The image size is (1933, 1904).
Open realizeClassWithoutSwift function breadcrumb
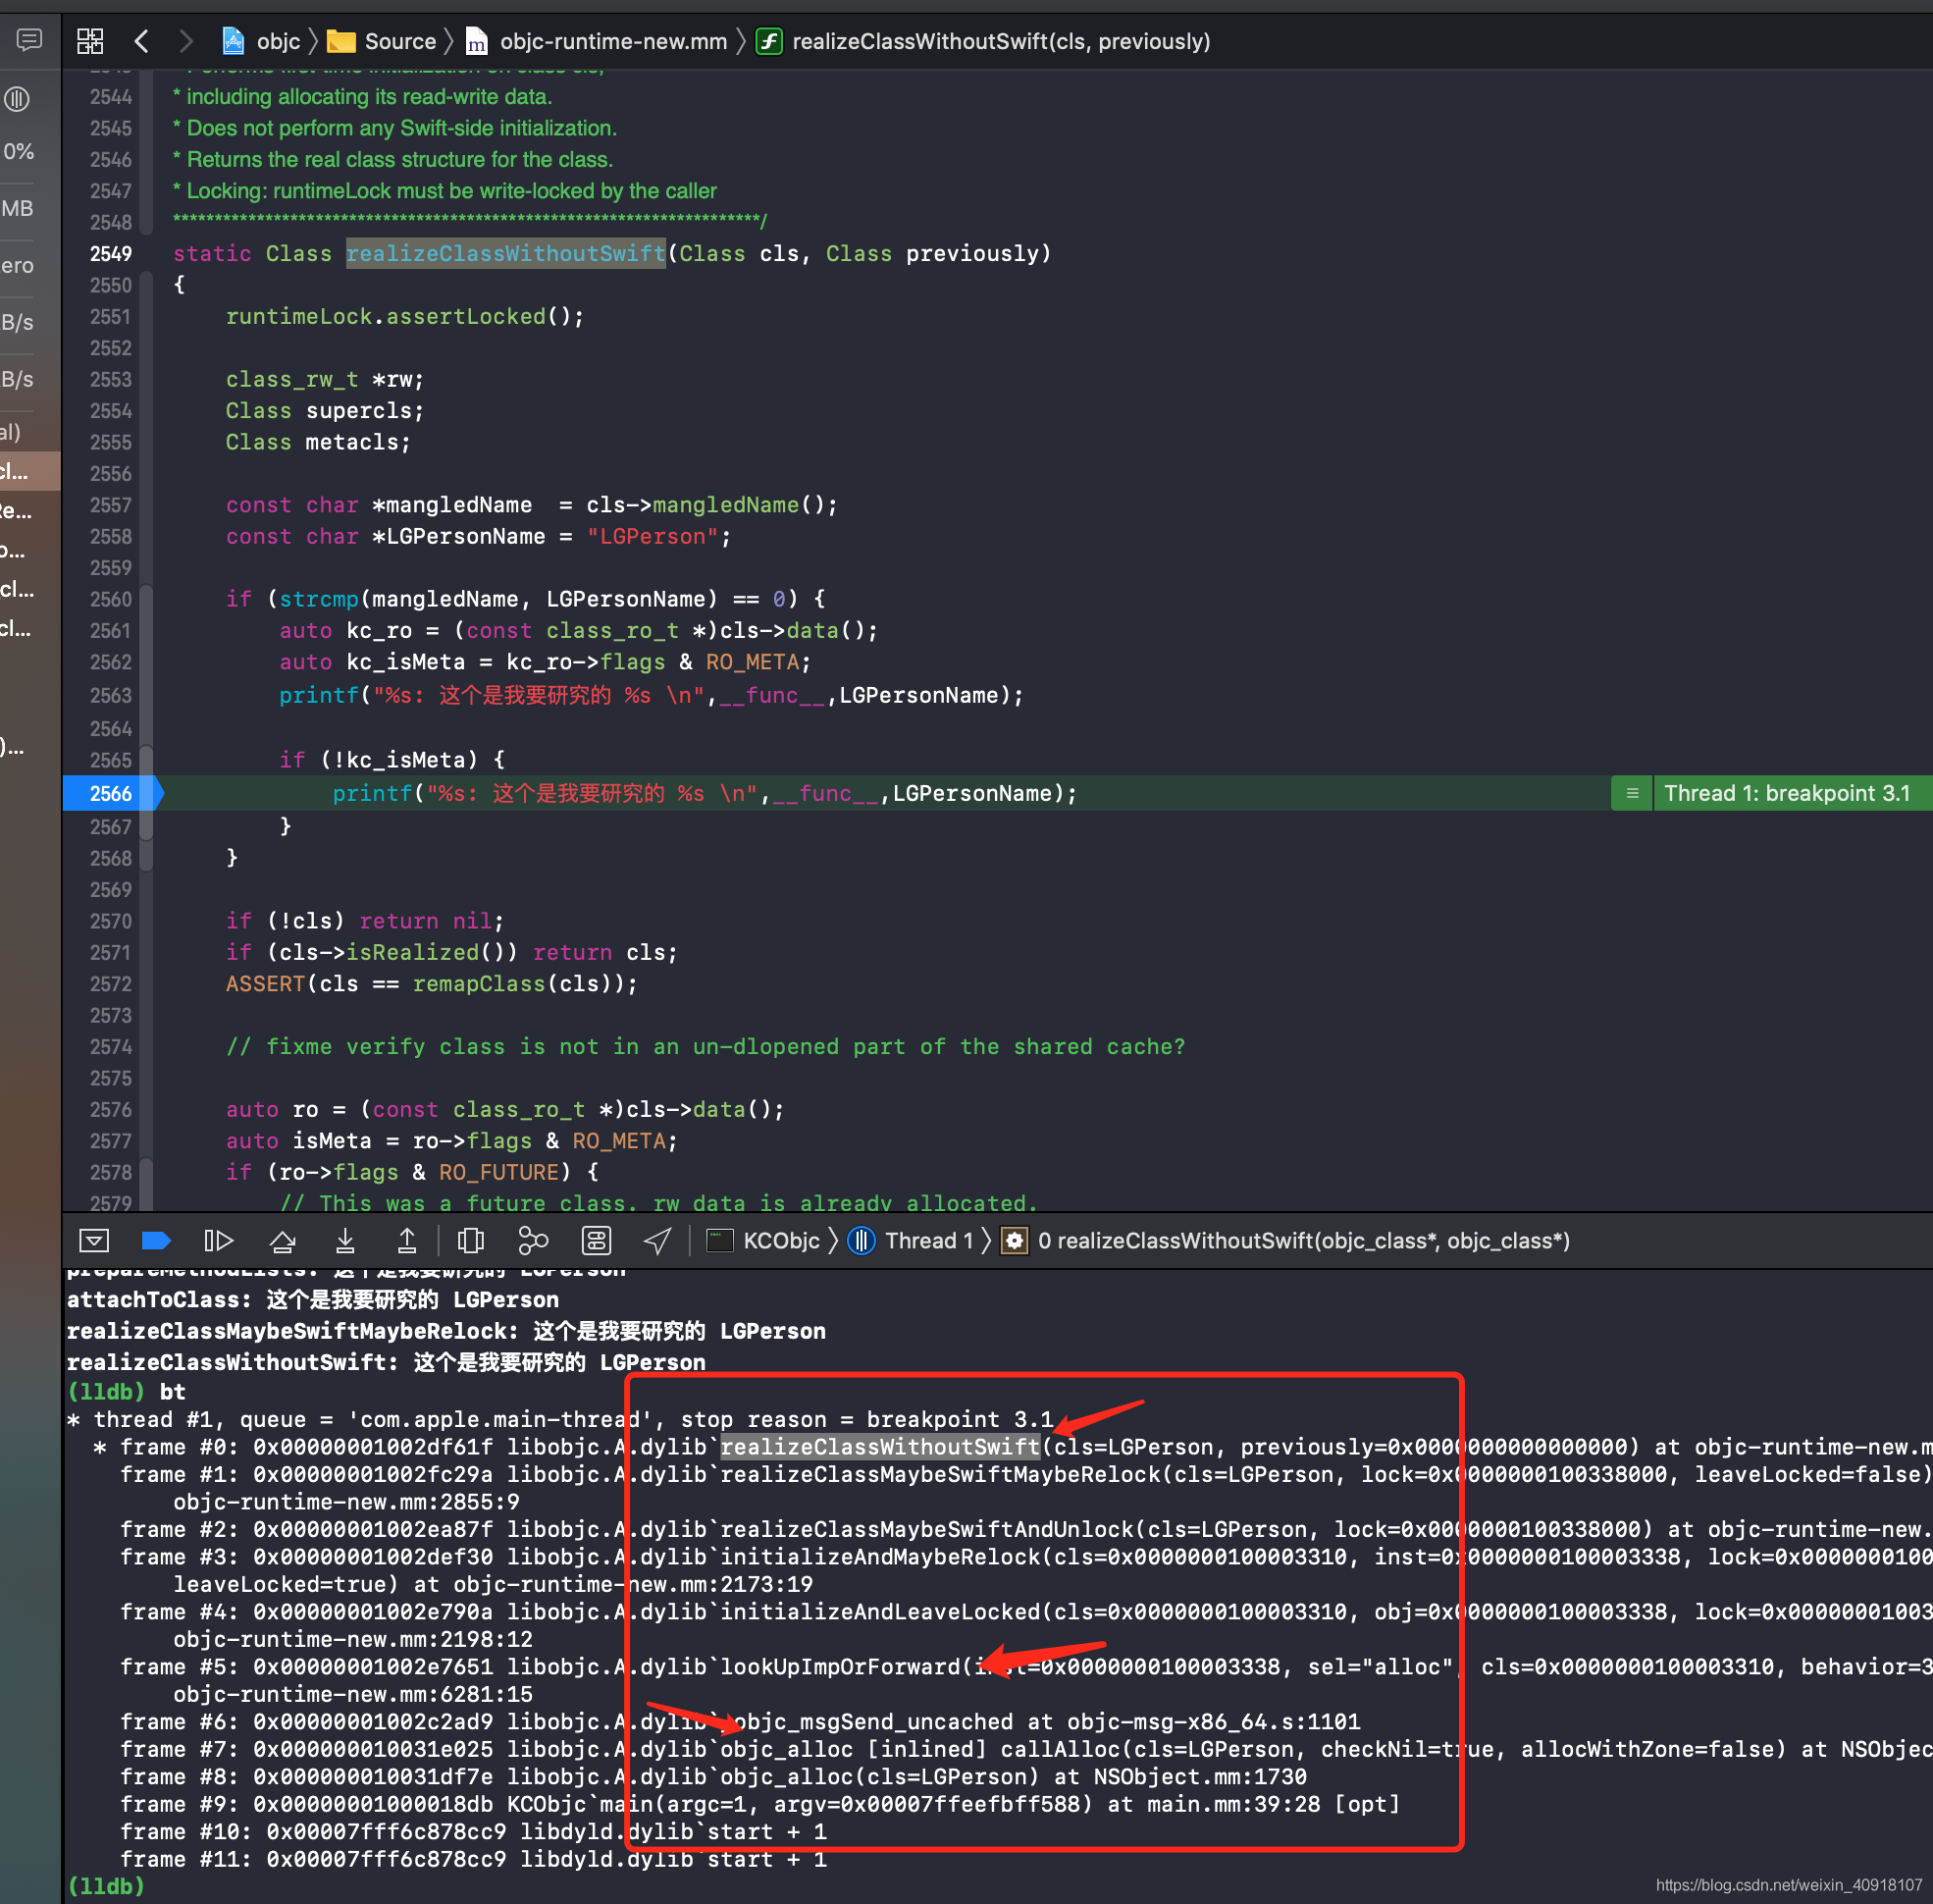[1000, 41]
